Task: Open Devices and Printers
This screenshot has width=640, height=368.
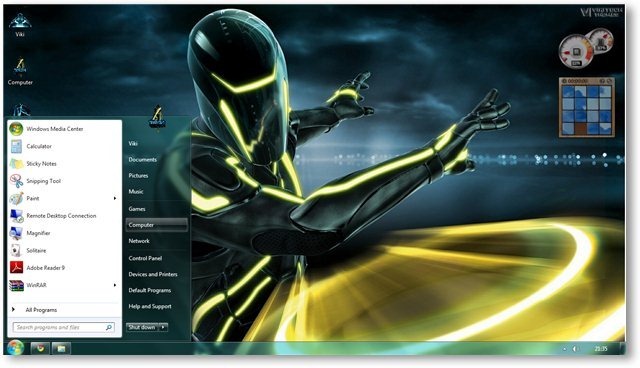Action: pyautogui.click(x=153, y=274)
